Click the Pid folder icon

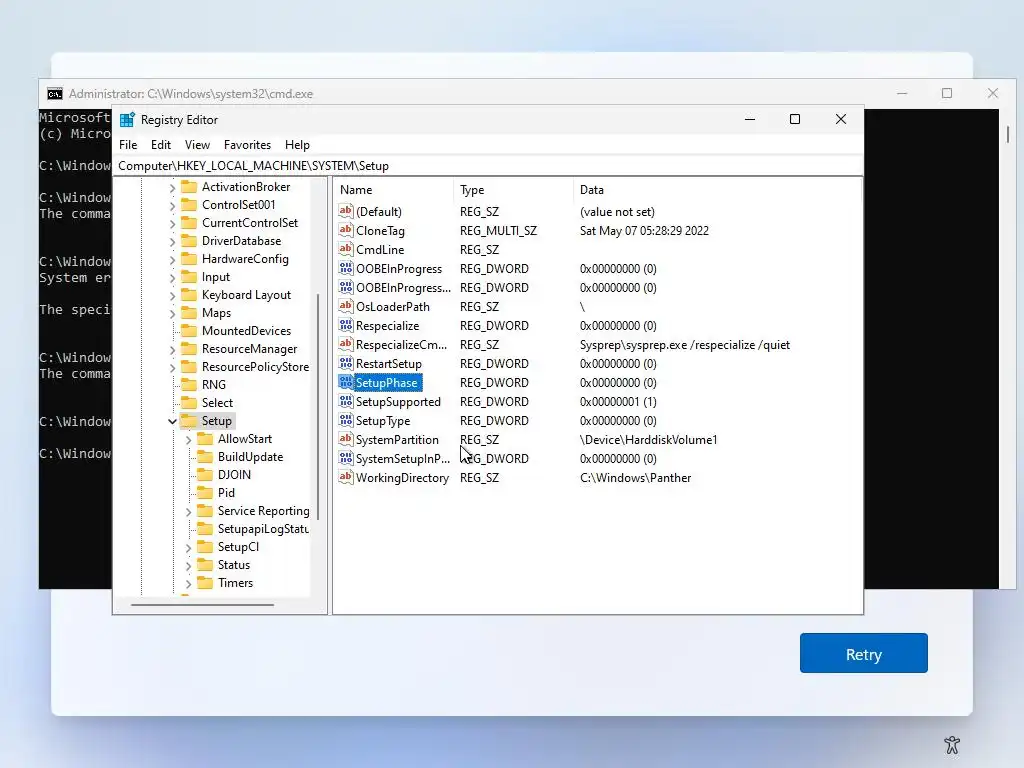pyautogui.click(x=205, y=492)
